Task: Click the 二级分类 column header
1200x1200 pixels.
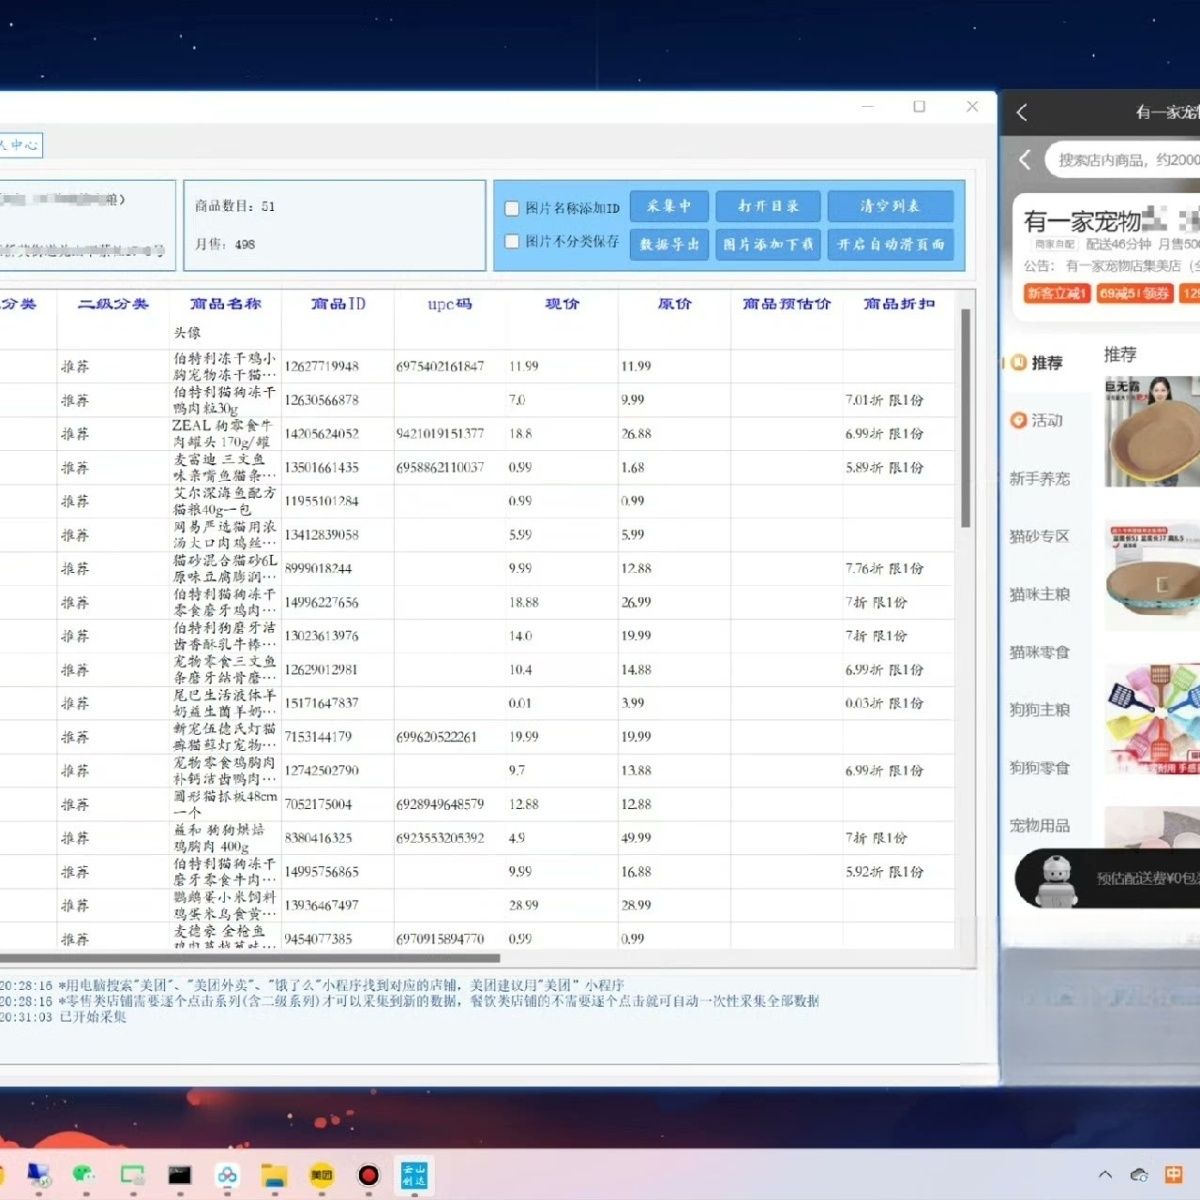Action: click(114, 304)
